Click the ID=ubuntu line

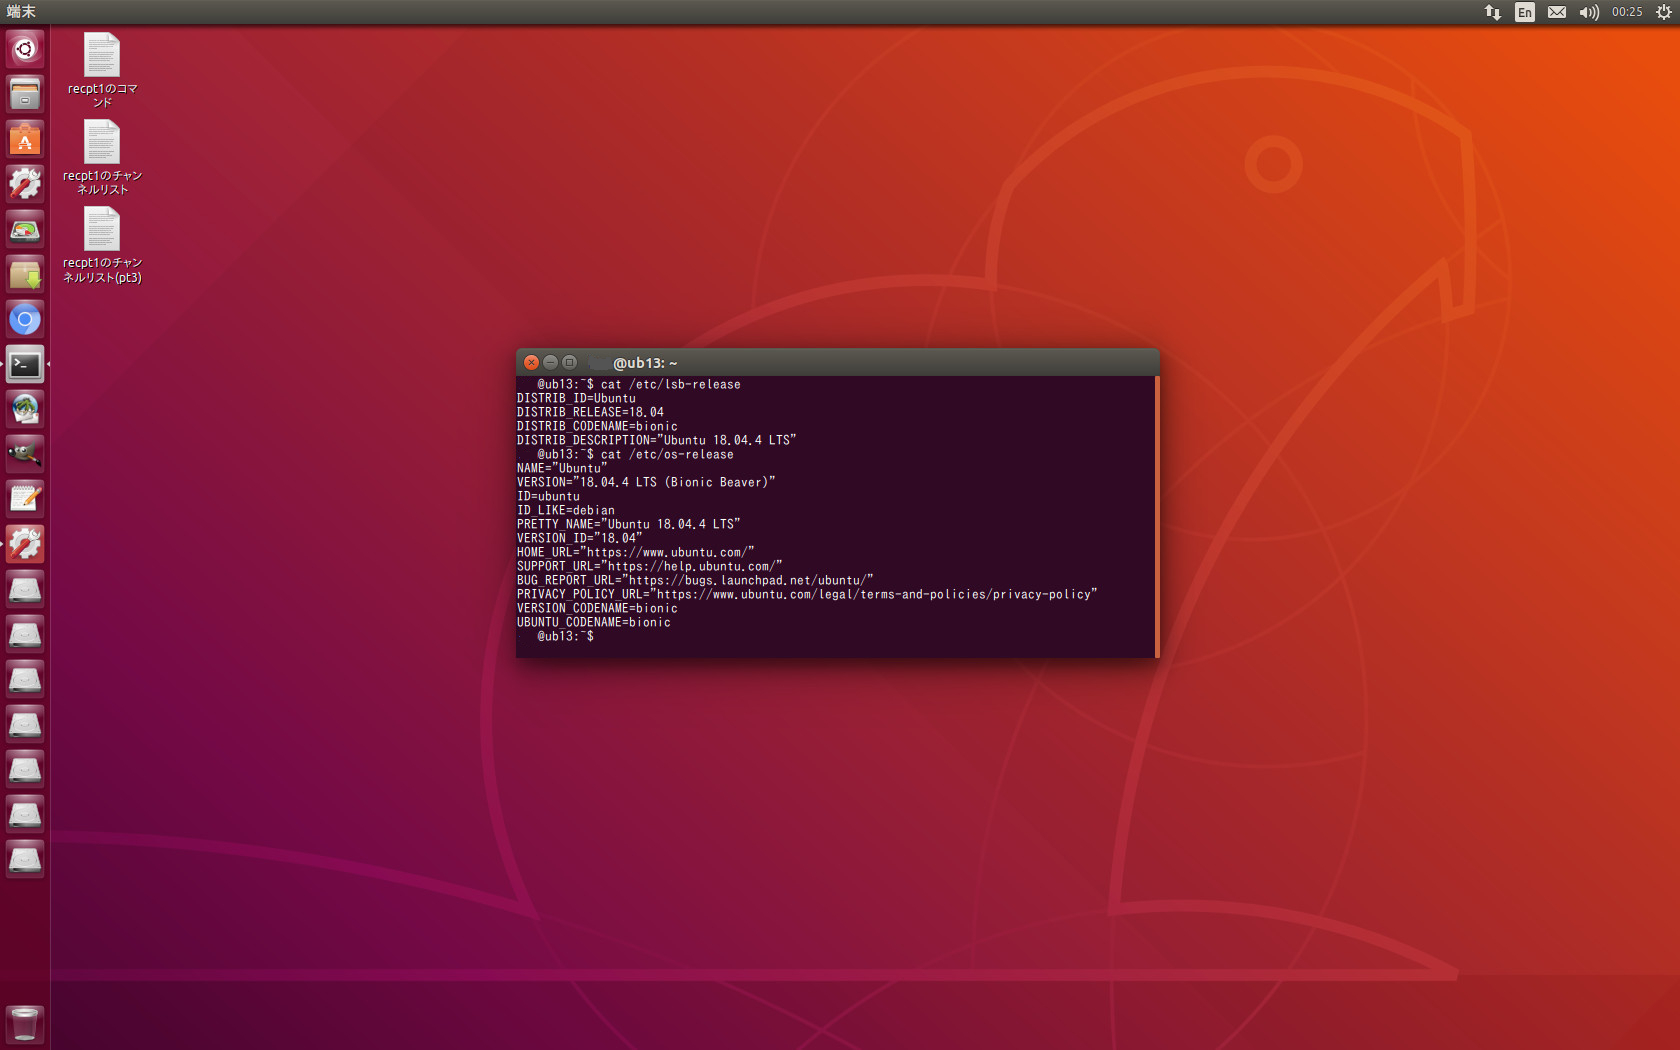(x=548, y=496)
